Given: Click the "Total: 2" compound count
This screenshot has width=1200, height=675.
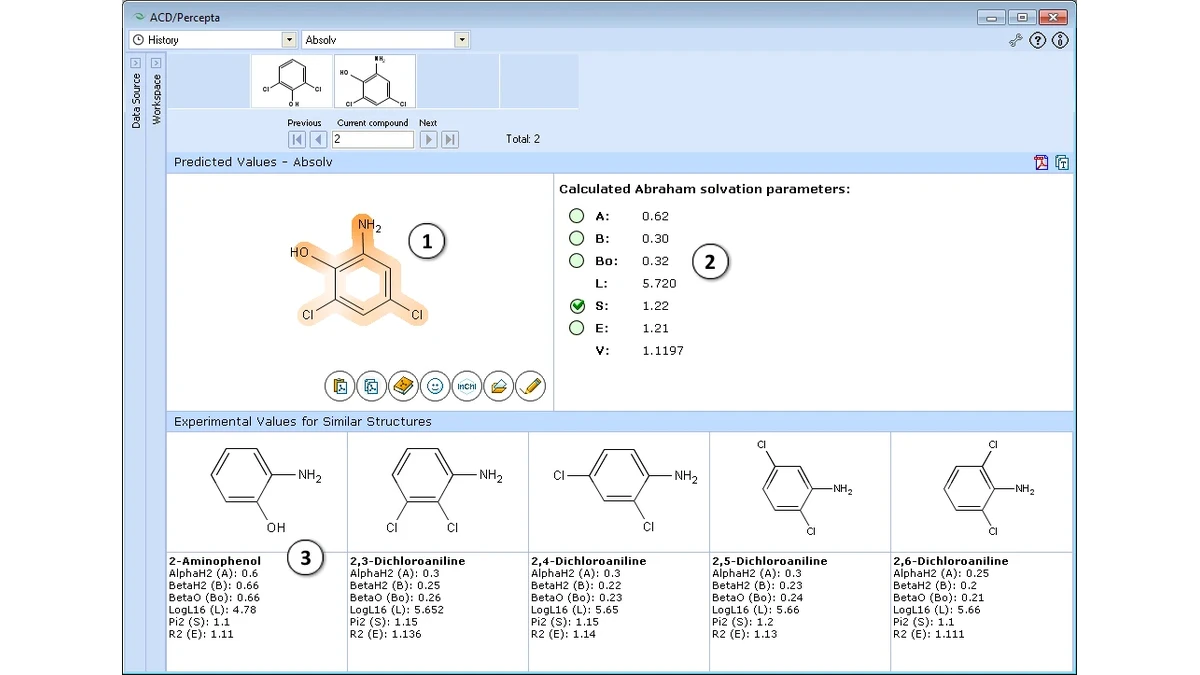Looking at the screenshot, I should point(523,139).
